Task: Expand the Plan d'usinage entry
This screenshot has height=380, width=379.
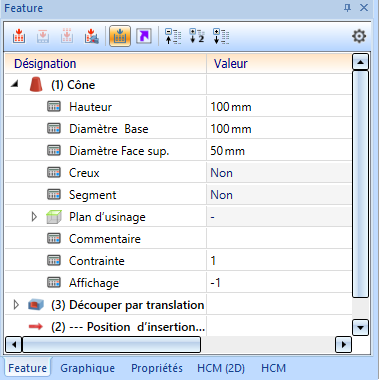Action: [34, 217]
